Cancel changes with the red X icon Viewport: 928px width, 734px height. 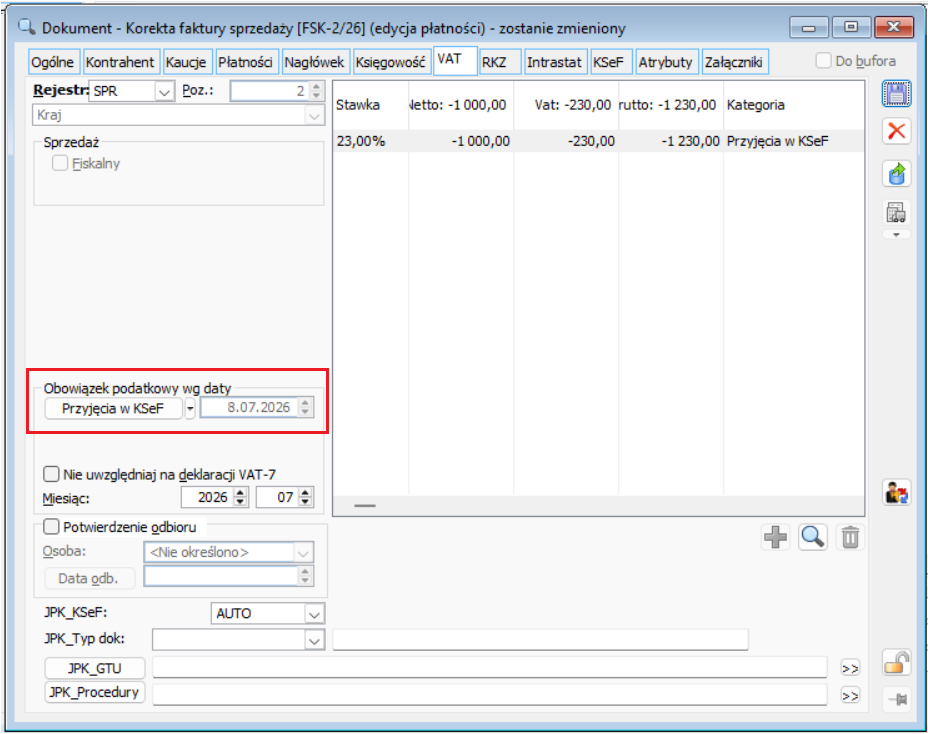pos(896,131)
